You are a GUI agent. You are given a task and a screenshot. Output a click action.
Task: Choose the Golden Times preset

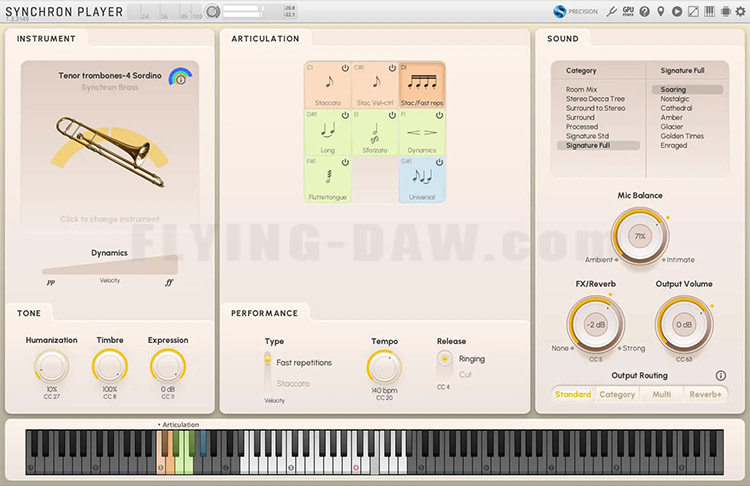point(682,136)
